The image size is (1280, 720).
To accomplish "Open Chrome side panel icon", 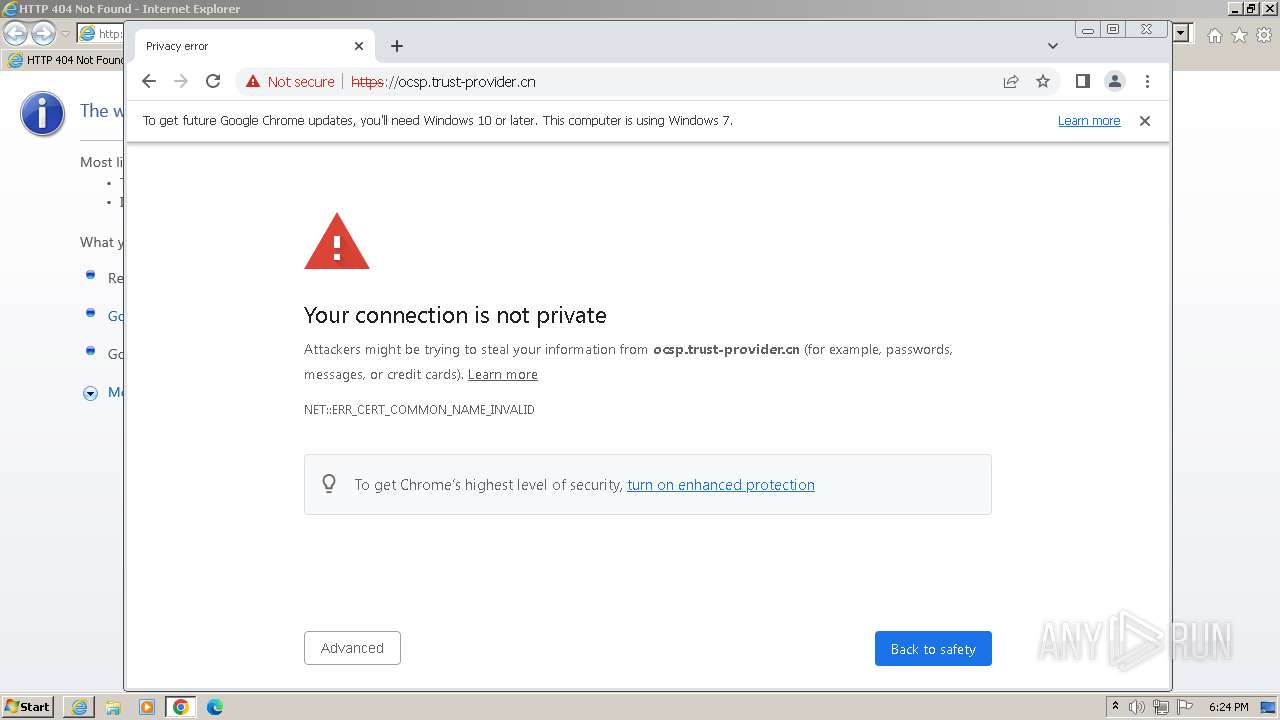I will pos(1082,82).
